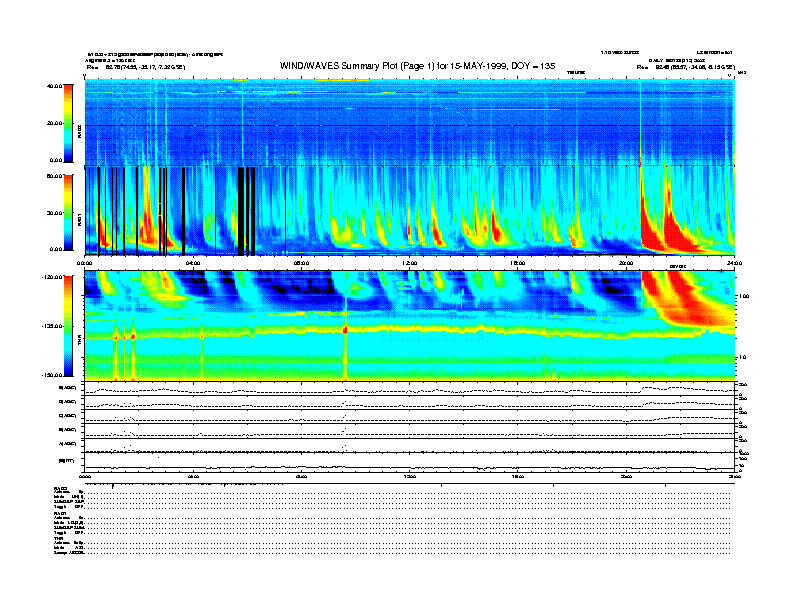Viewport: 792px width, 612px height.
Task: Click the 12:00 label under the bottom line plots
Action: pyautogui.click(x=410, y=476)
